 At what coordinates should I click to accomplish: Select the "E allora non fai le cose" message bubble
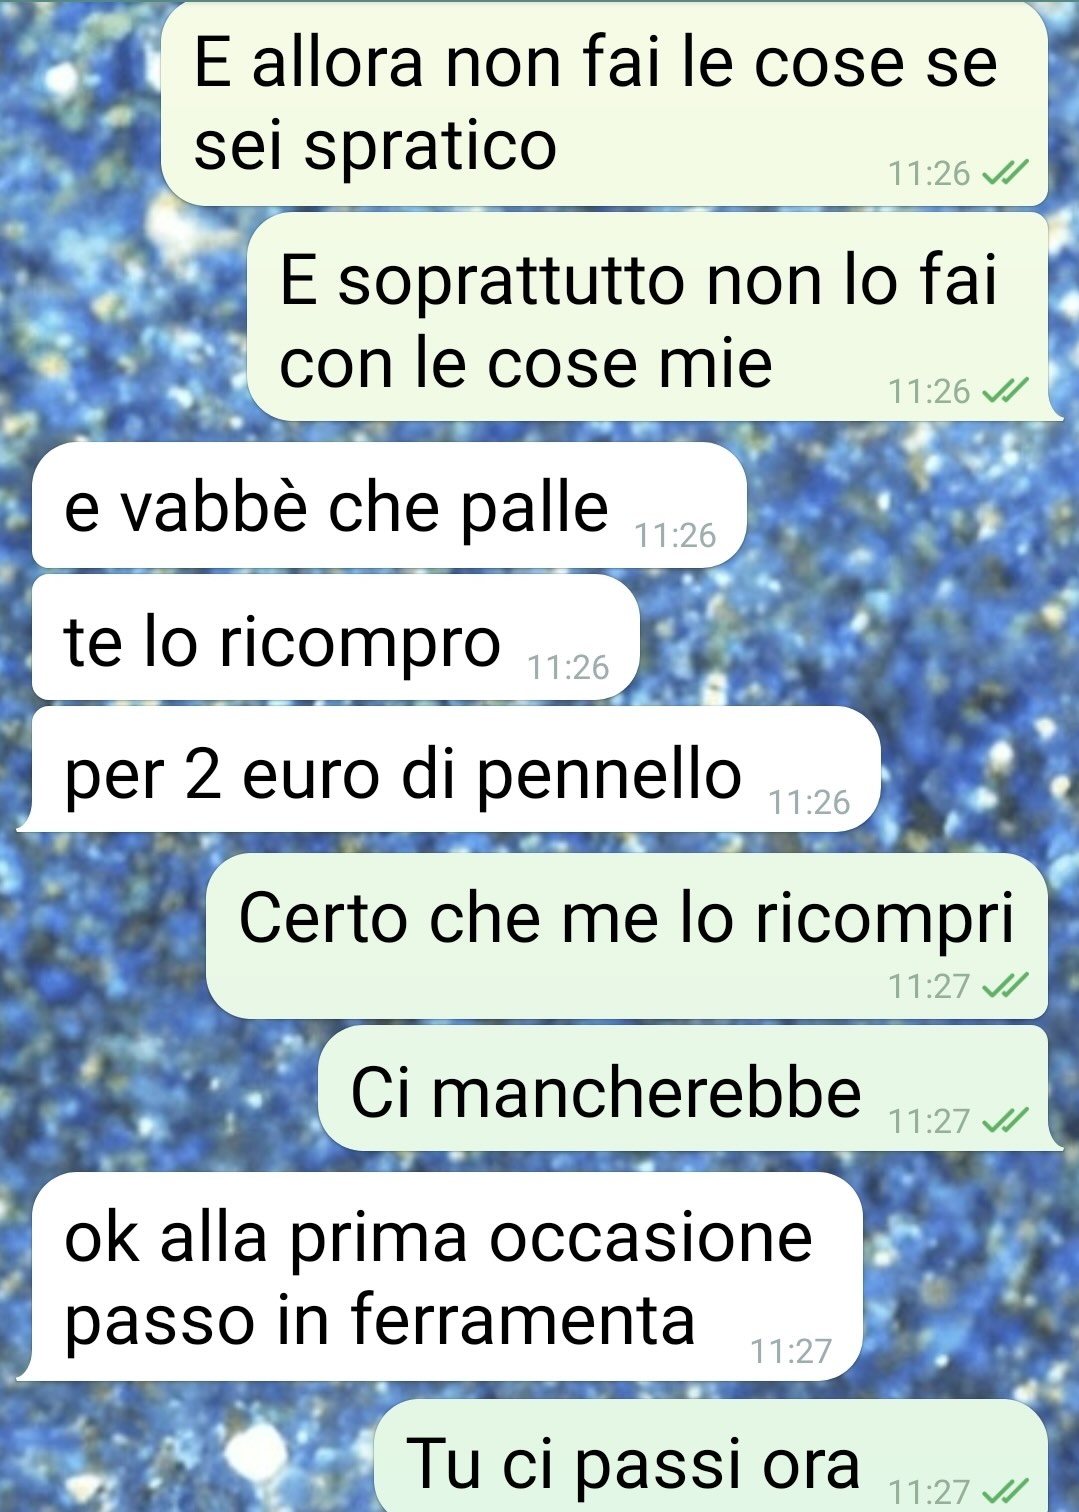[604, 104]
